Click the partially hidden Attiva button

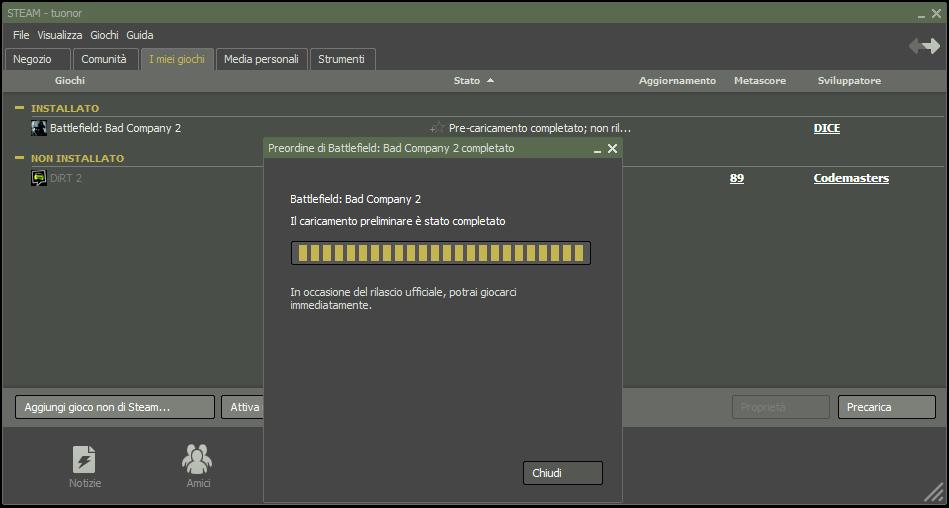click(243, 407)
